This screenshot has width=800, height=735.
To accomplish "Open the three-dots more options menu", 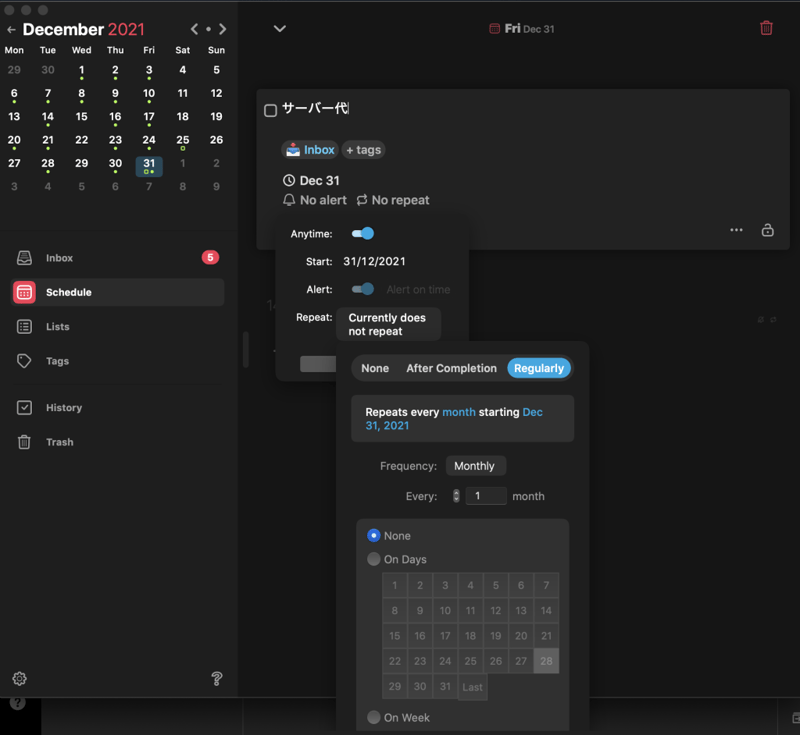I will coord(736,230).
